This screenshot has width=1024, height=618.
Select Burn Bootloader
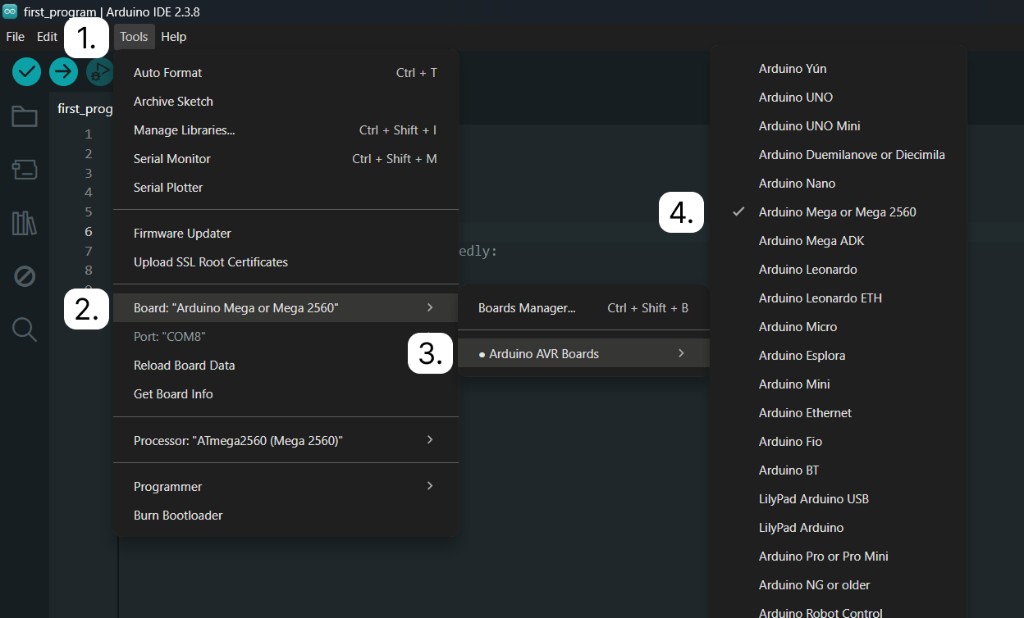[x=285, y=515]
